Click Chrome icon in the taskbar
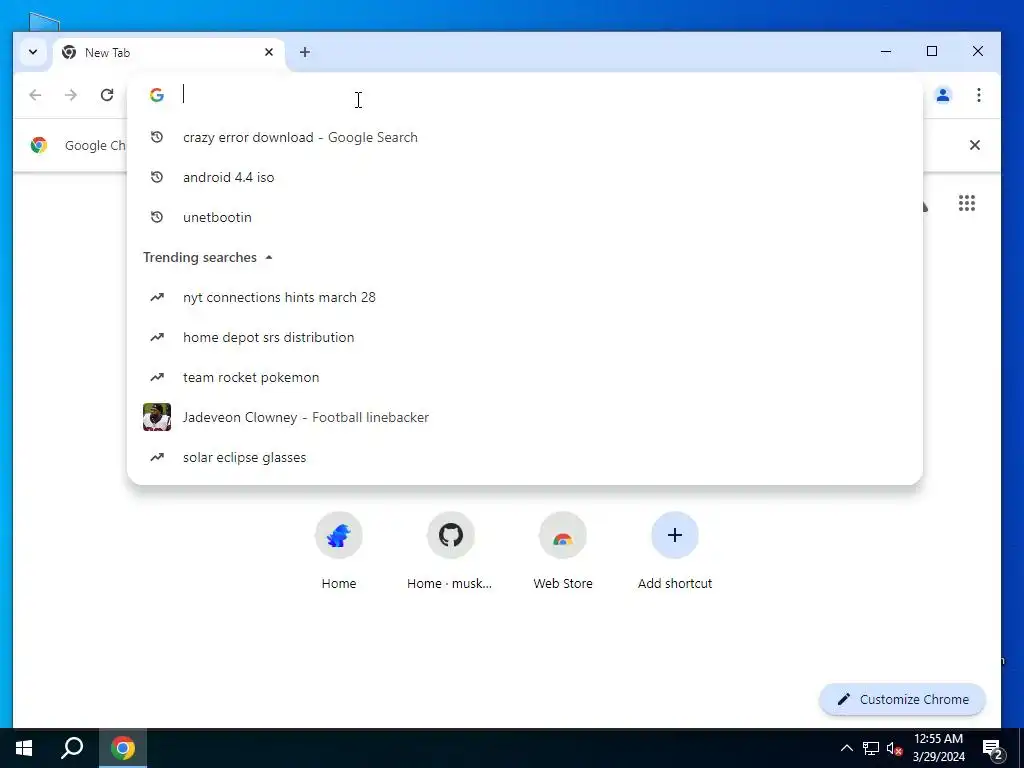 pyautogui.click(x=123, y=748)
